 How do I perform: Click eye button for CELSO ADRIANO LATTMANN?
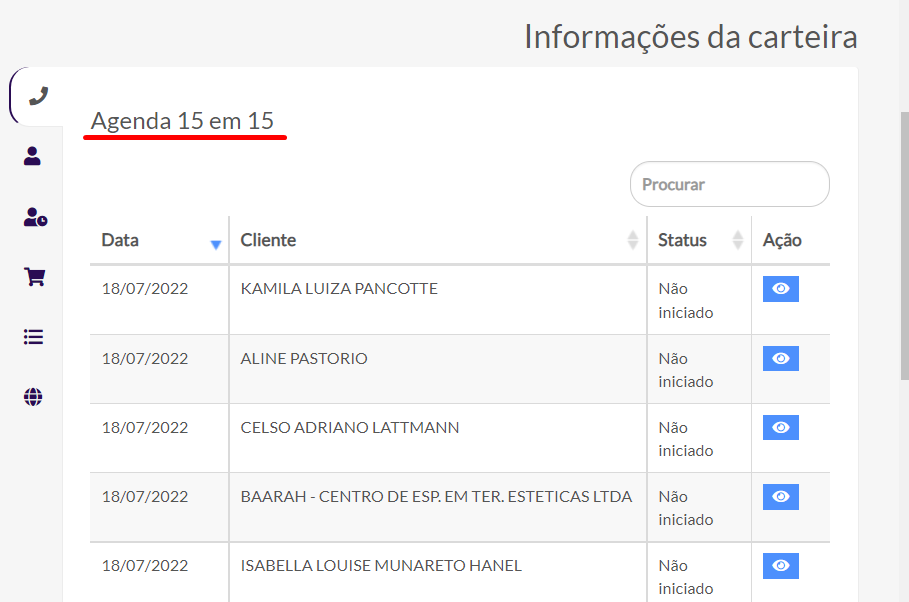coord(780,427)
